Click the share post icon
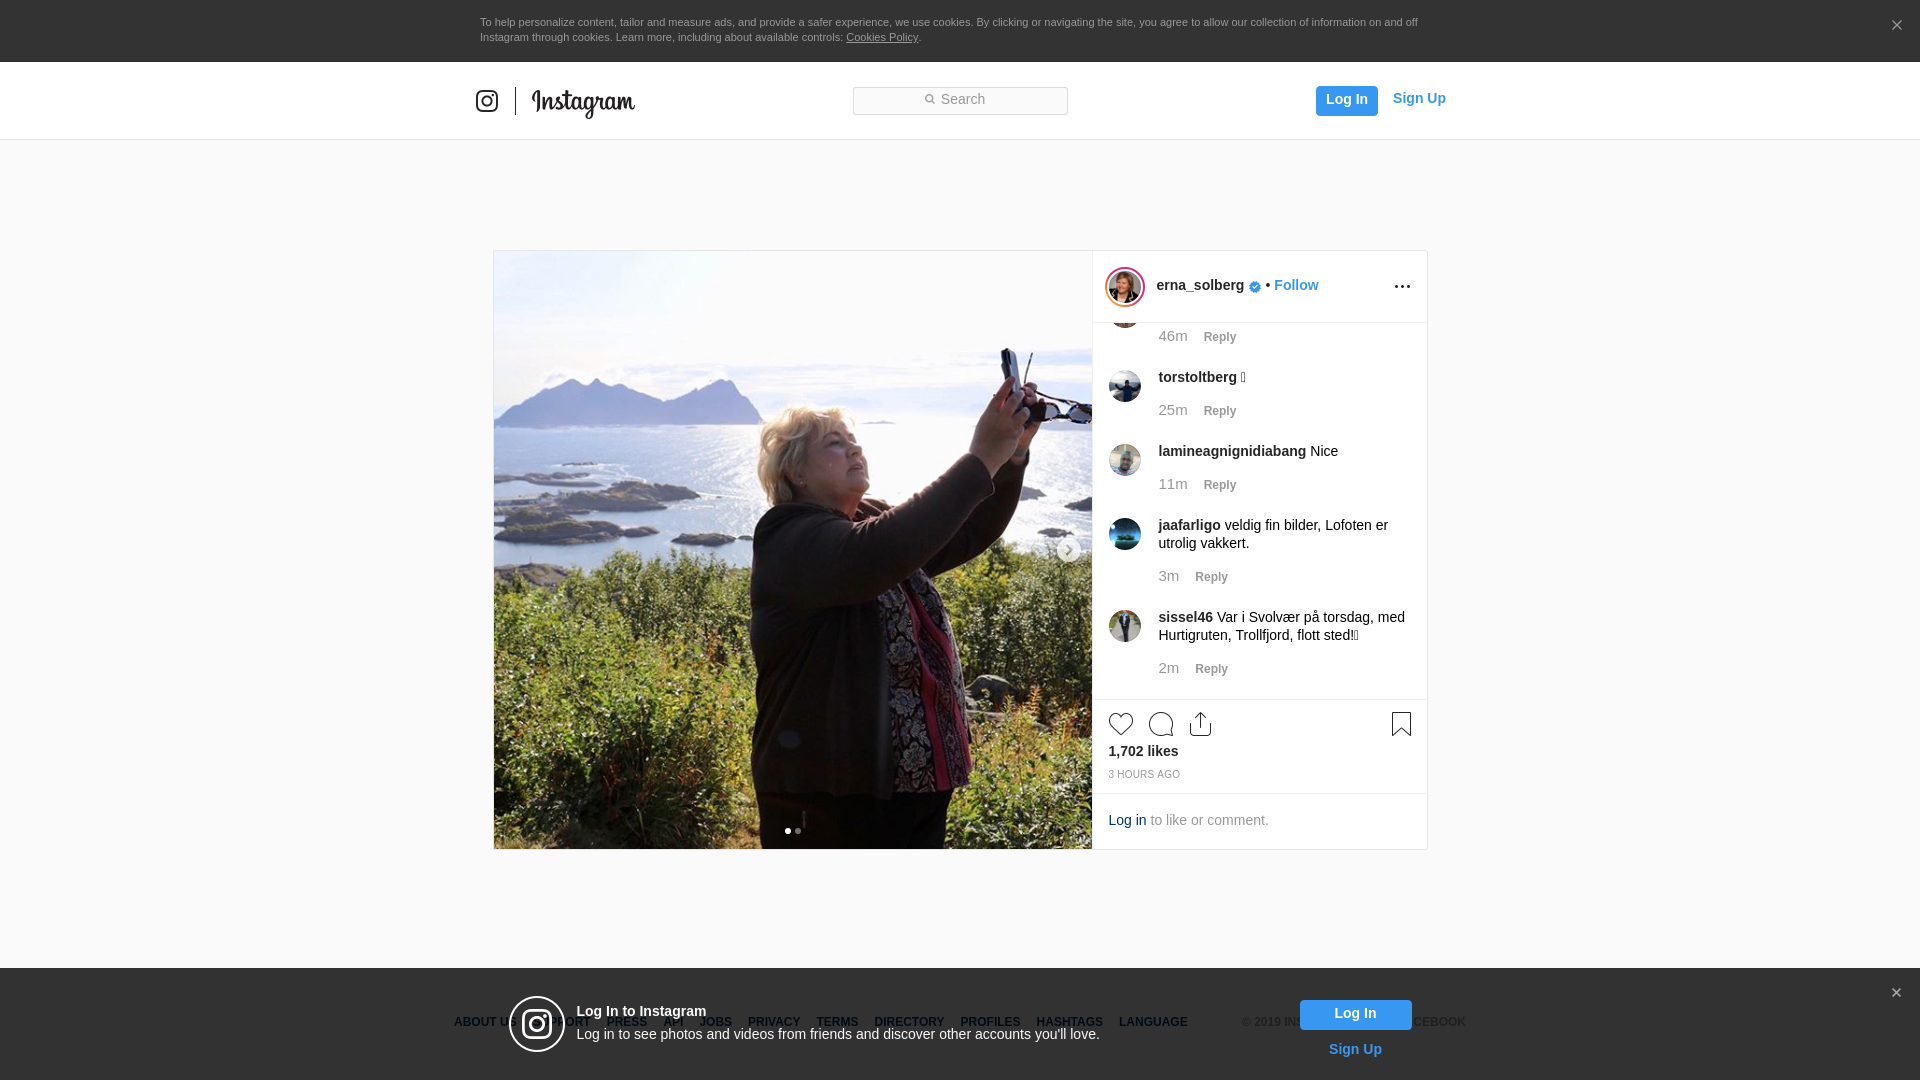1920x1080 pixels. coord(1200,724)
